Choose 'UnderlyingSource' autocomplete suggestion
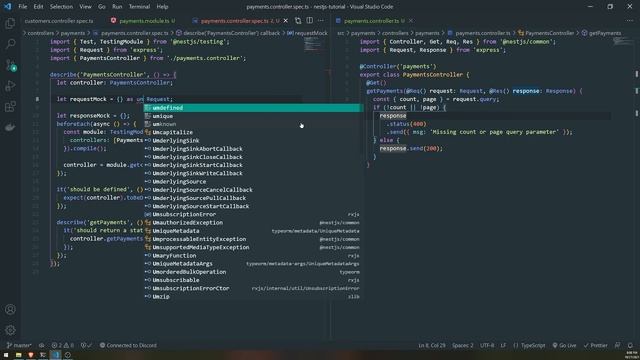Image resolution: width=640 pixels, height=360 pixels. pyautogui.click(x=252, y=182)
